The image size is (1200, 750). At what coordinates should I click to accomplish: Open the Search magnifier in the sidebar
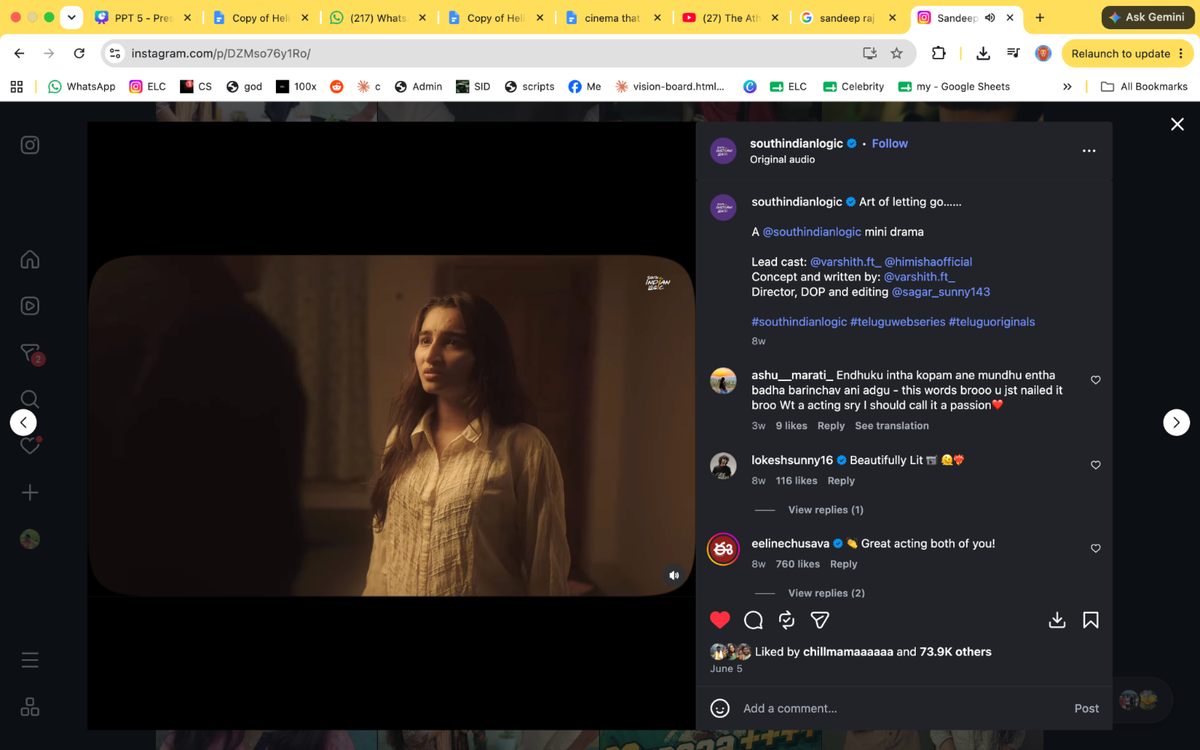point(30,399)
